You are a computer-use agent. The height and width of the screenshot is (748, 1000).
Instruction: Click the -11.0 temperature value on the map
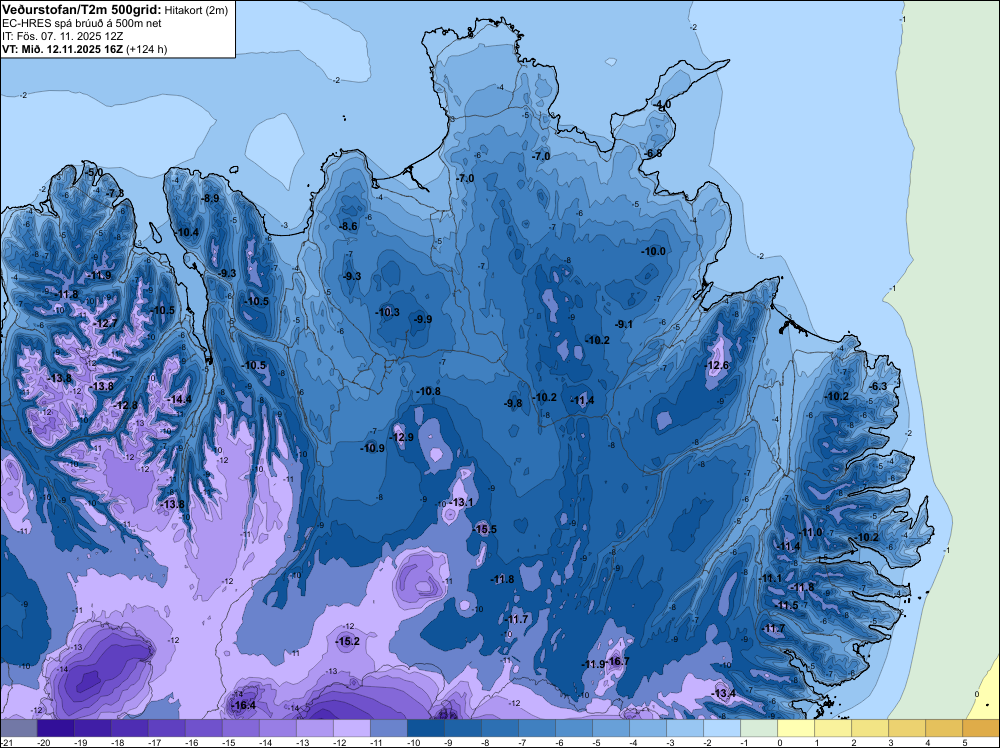click(x=812, y=532)
